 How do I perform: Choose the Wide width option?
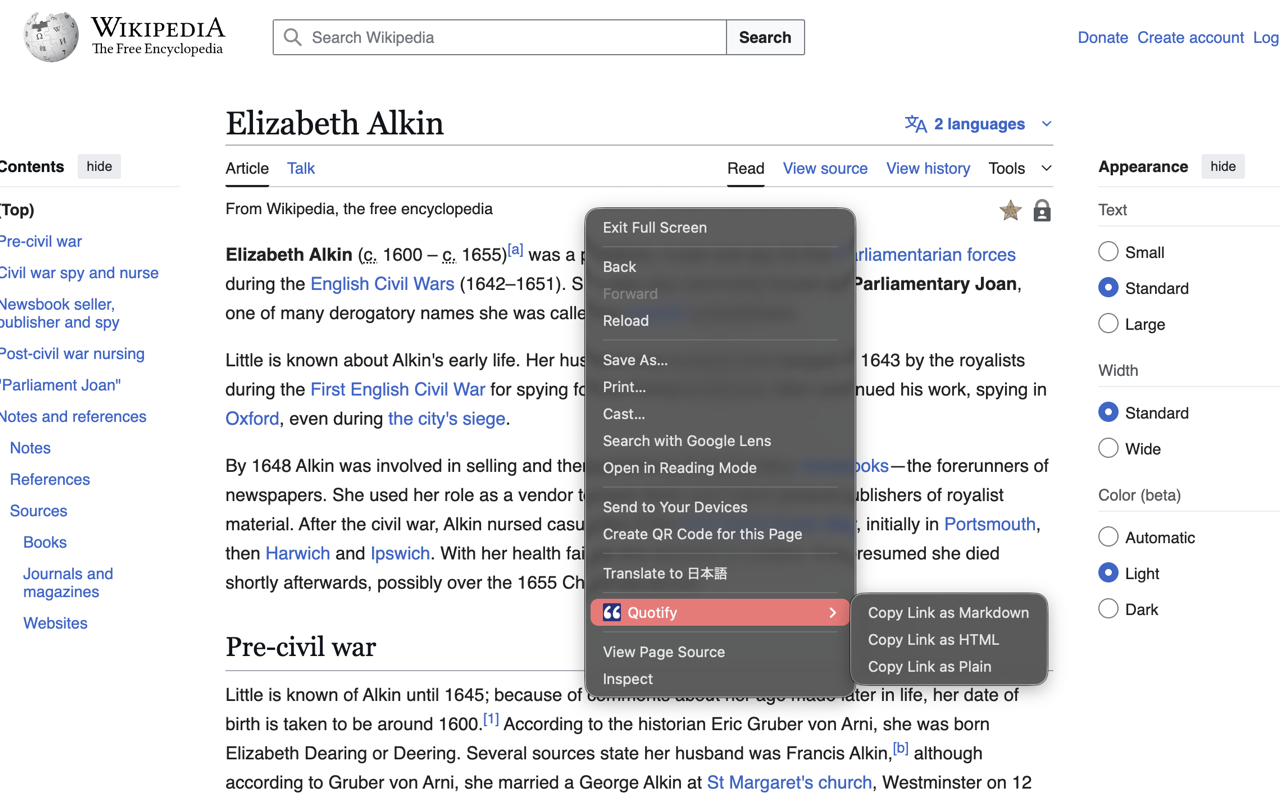pyautogui.click(x=1108, y=449)
